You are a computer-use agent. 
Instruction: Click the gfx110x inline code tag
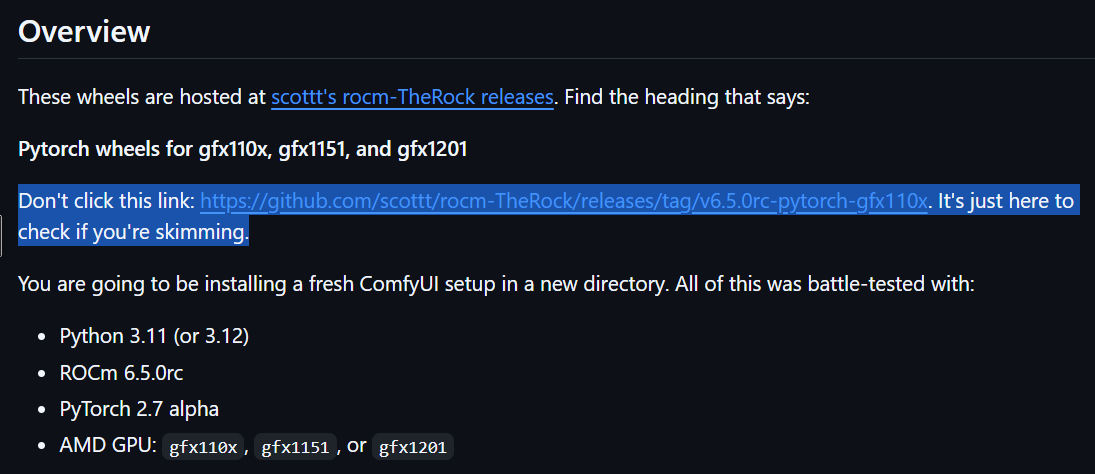pyautogui.click(x=203, y=447)
